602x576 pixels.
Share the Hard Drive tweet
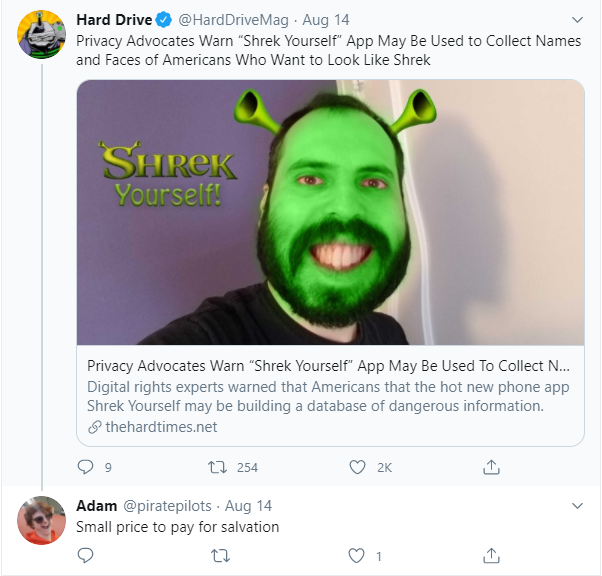point(491,467)
